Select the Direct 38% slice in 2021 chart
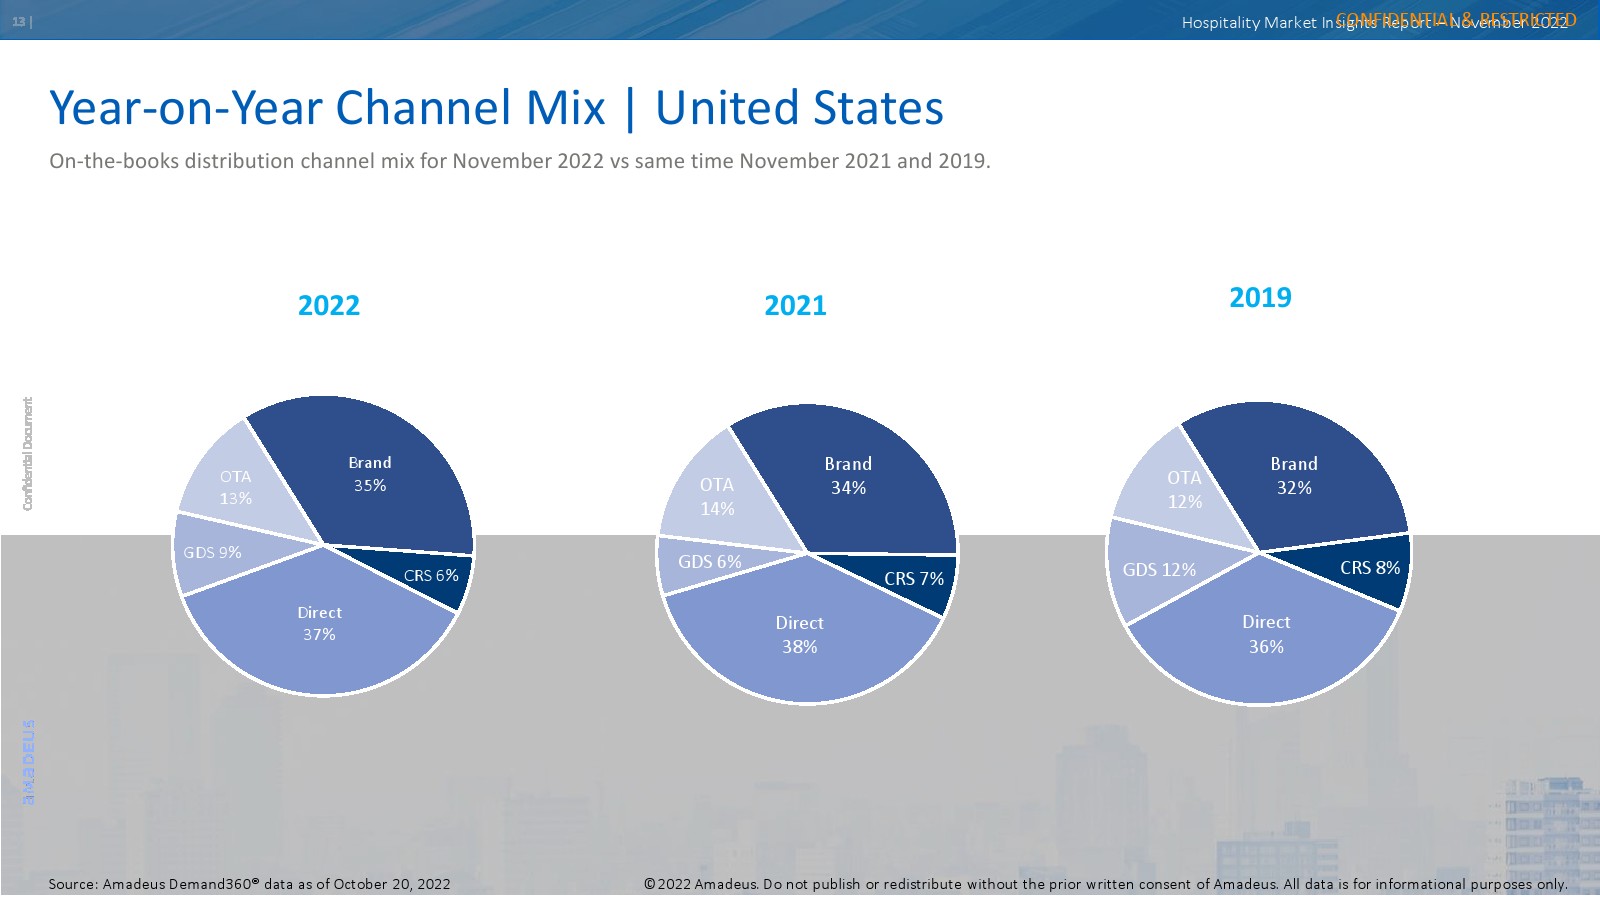This screenshot has width=1600, height=900. click(x=799, y=635)
